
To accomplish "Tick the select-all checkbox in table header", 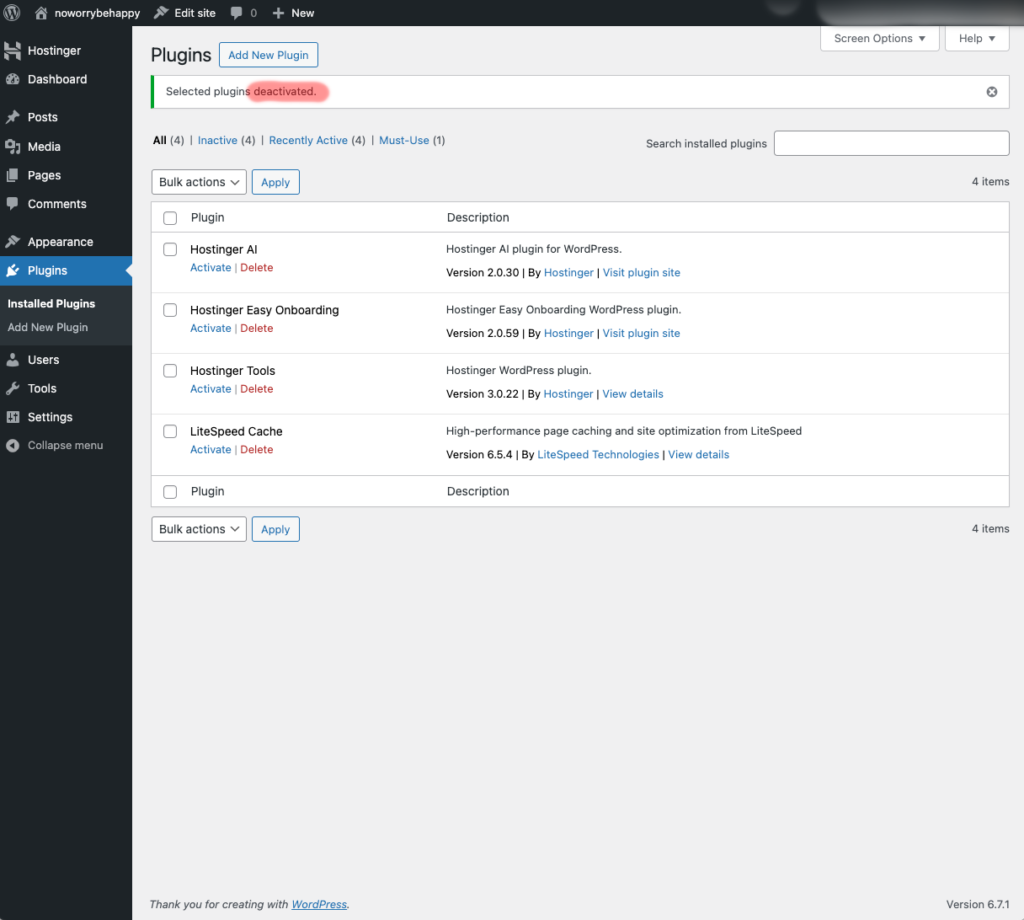I will tap(170, 217).
